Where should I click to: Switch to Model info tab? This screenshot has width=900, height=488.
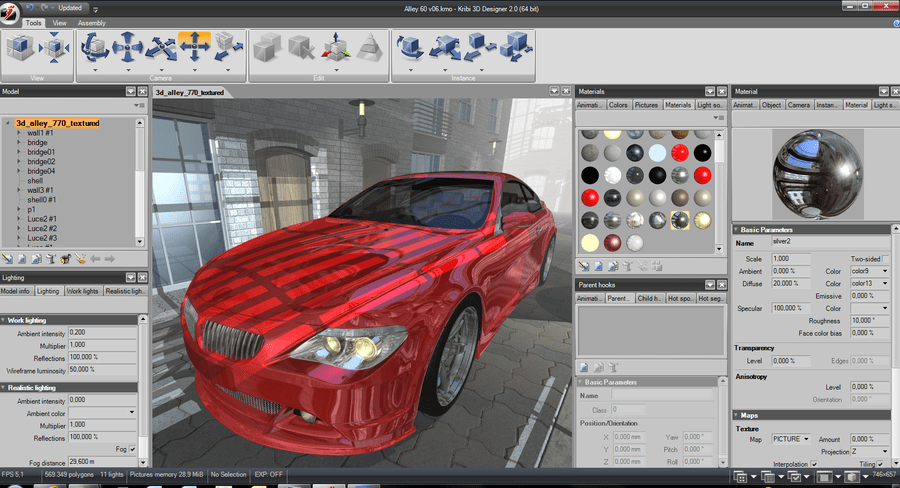tap(15, 291)
